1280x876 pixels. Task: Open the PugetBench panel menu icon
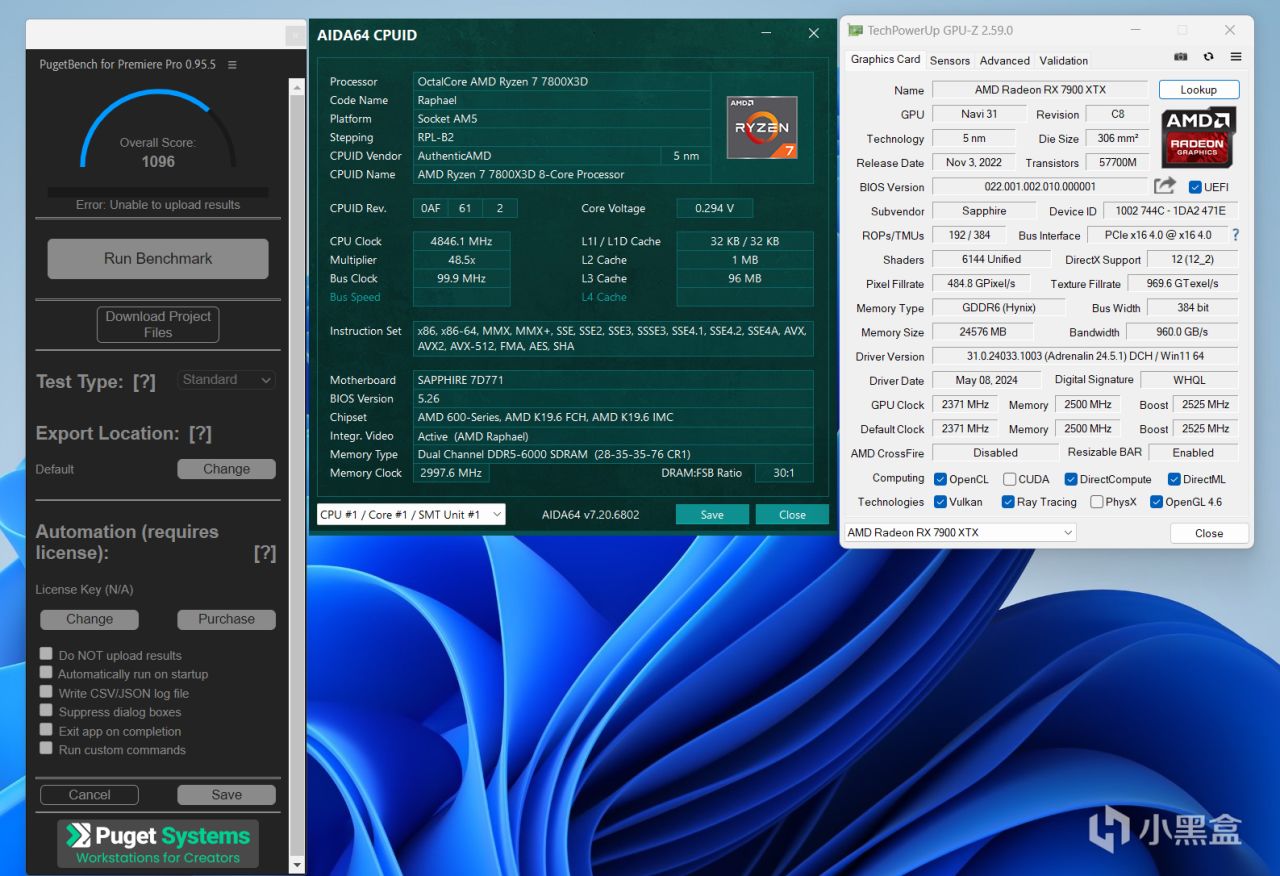click(x=232, y=65)
